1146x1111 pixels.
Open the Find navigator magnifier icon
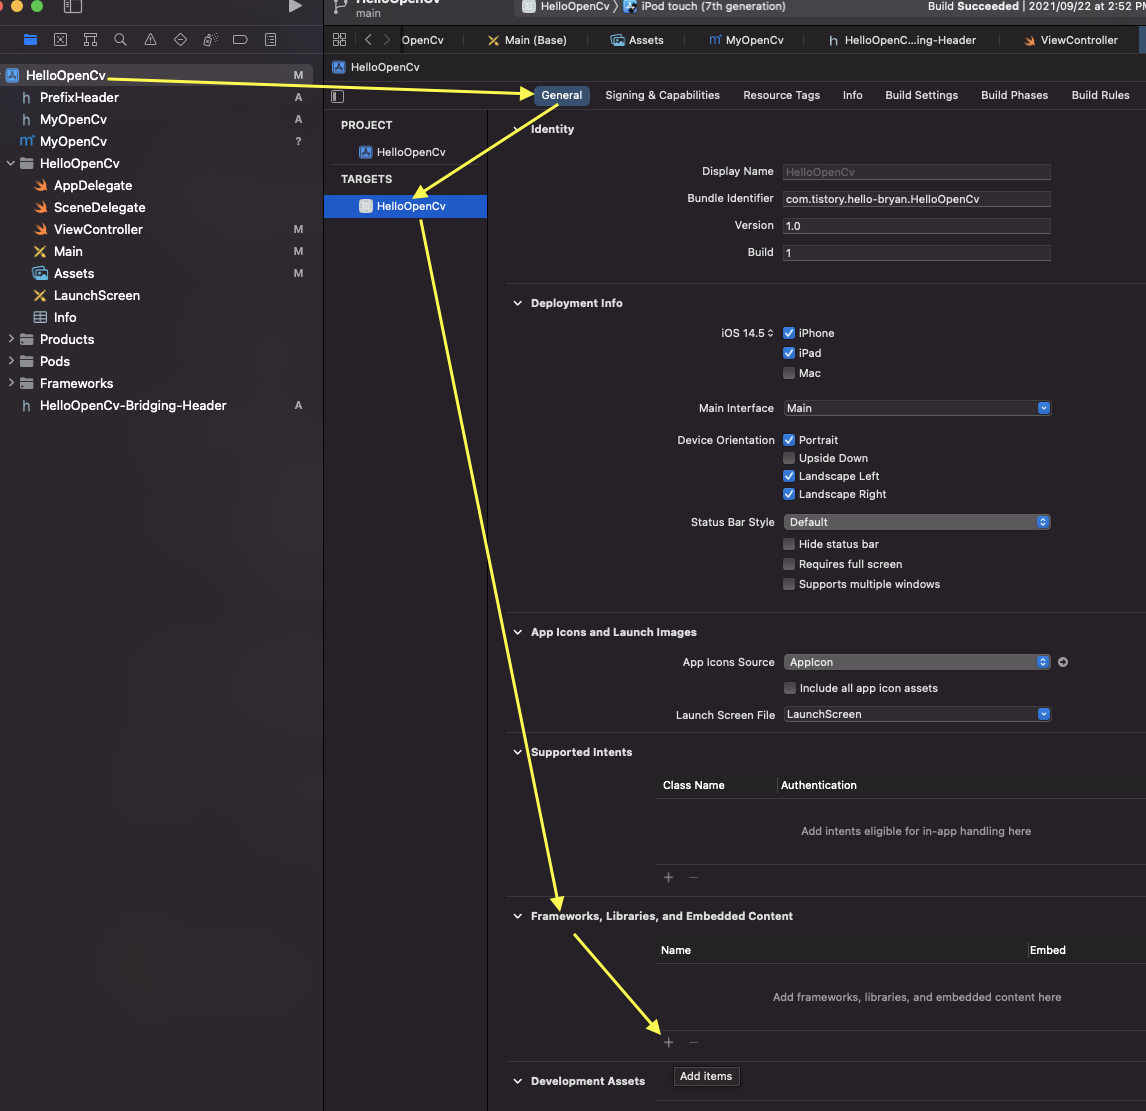point(121,39)
